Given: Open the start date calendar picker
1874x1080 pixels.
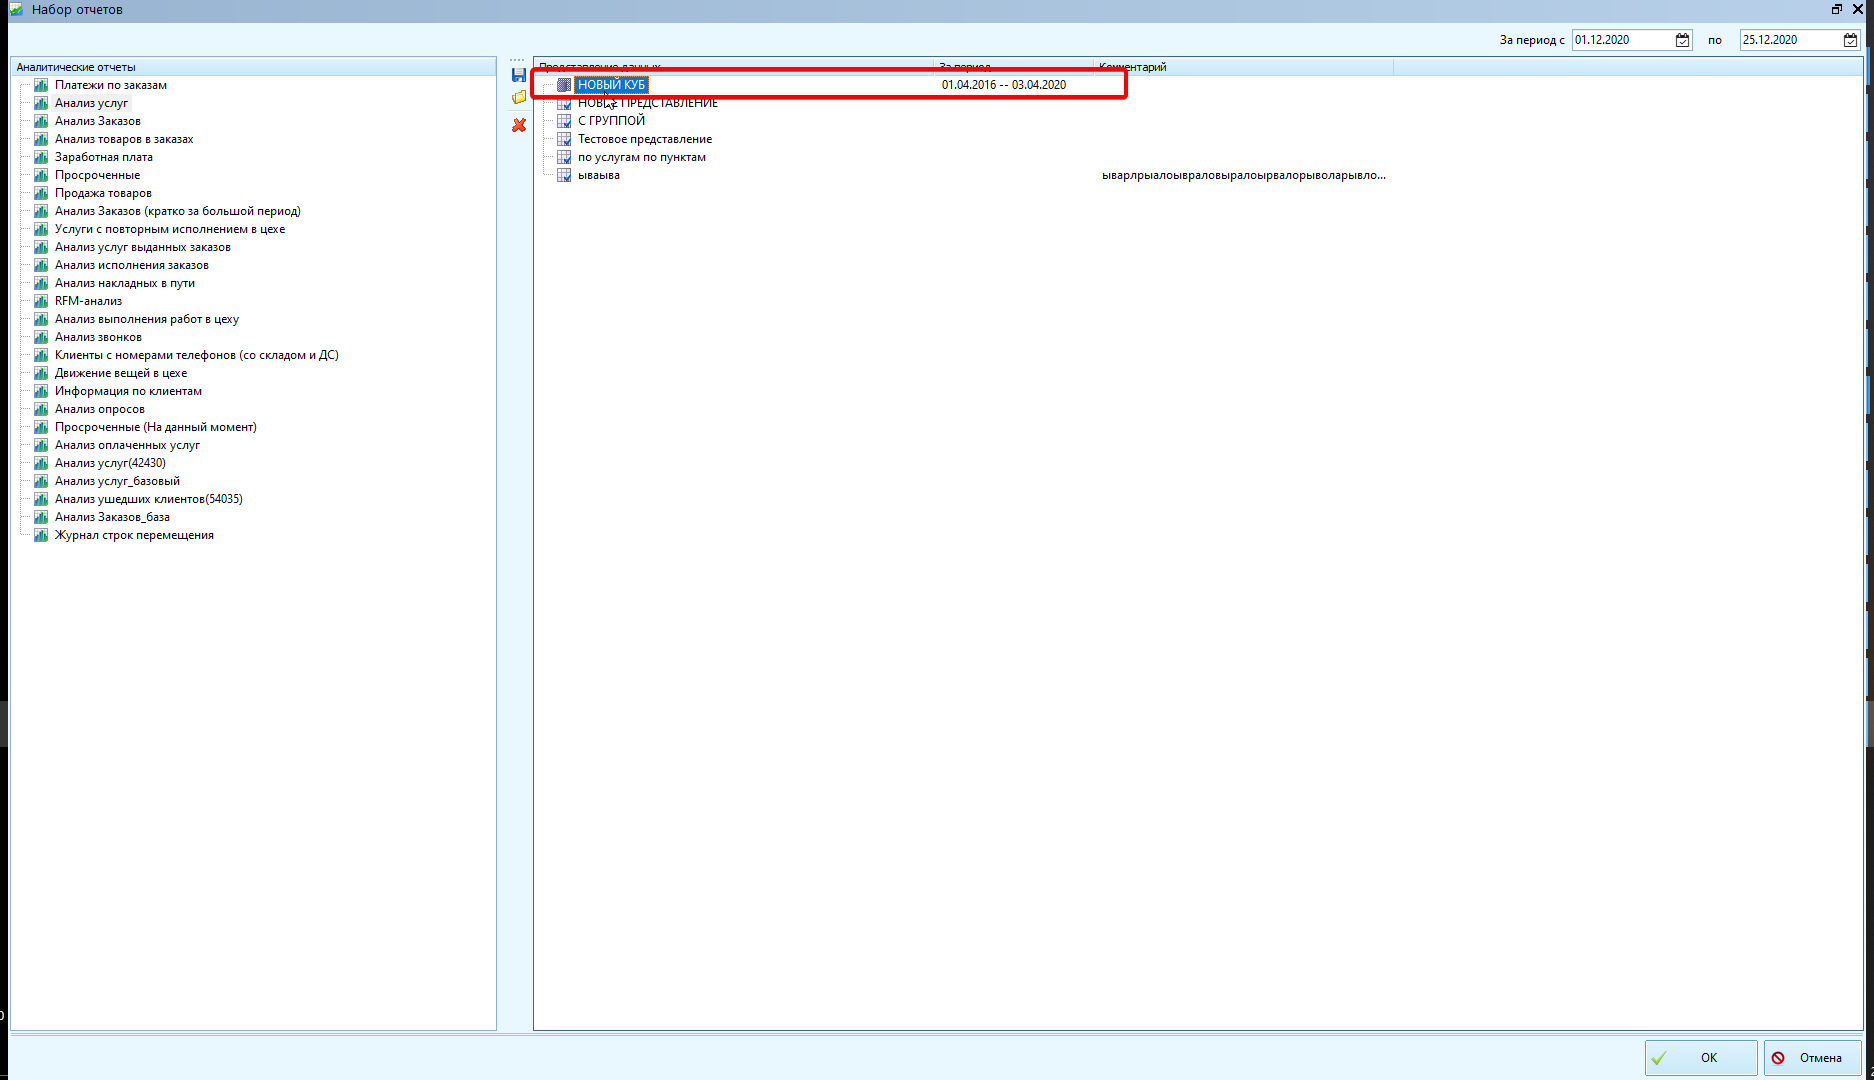Looking at the screenshot, I should point(1682,40).
